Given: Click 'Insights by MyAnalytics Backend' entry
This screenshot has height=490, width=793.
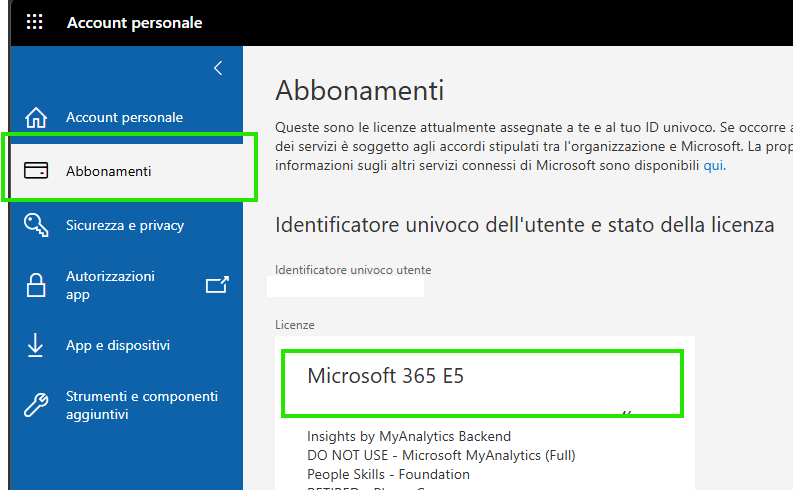Looking at the screenshot, I should (x=409, y=436).
